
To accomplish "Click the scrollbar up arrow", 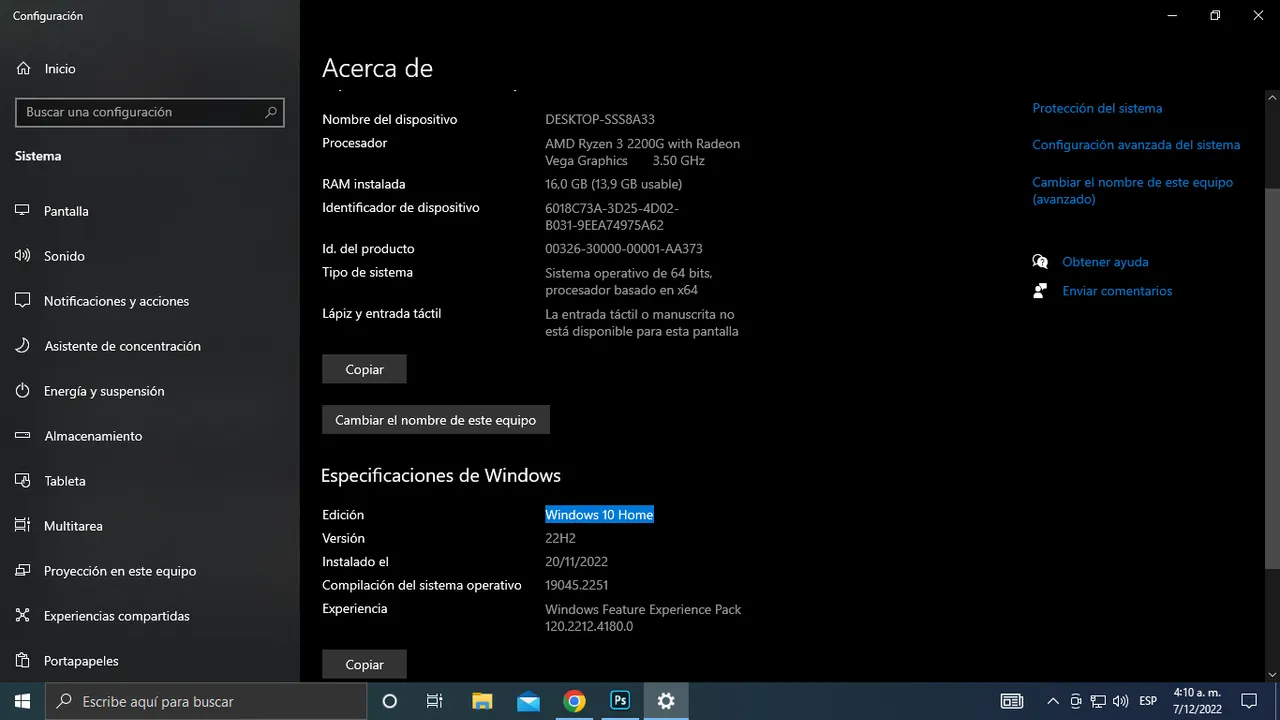I will (1272, 97).
